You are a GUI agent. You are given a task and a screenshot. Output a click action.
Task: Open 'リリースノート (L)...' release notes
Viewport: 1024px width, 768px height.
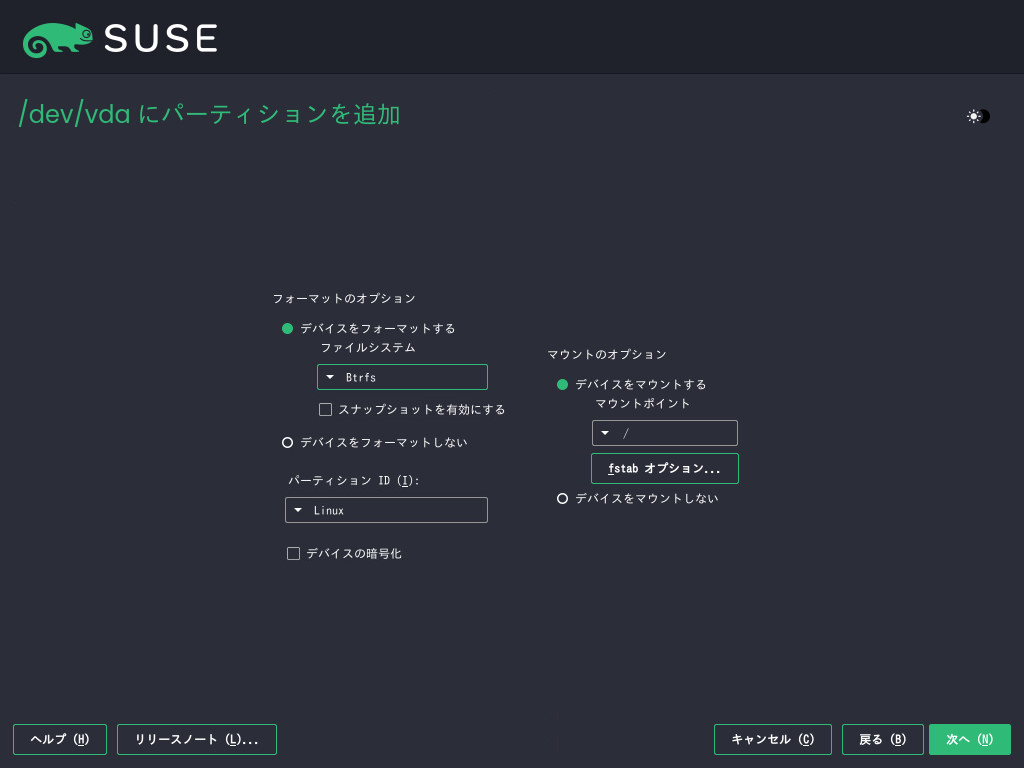tap(197, 739)
